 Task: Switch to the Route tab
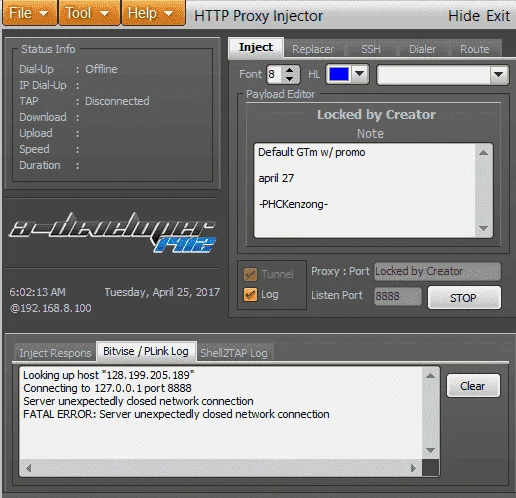[x=475, y=49]
